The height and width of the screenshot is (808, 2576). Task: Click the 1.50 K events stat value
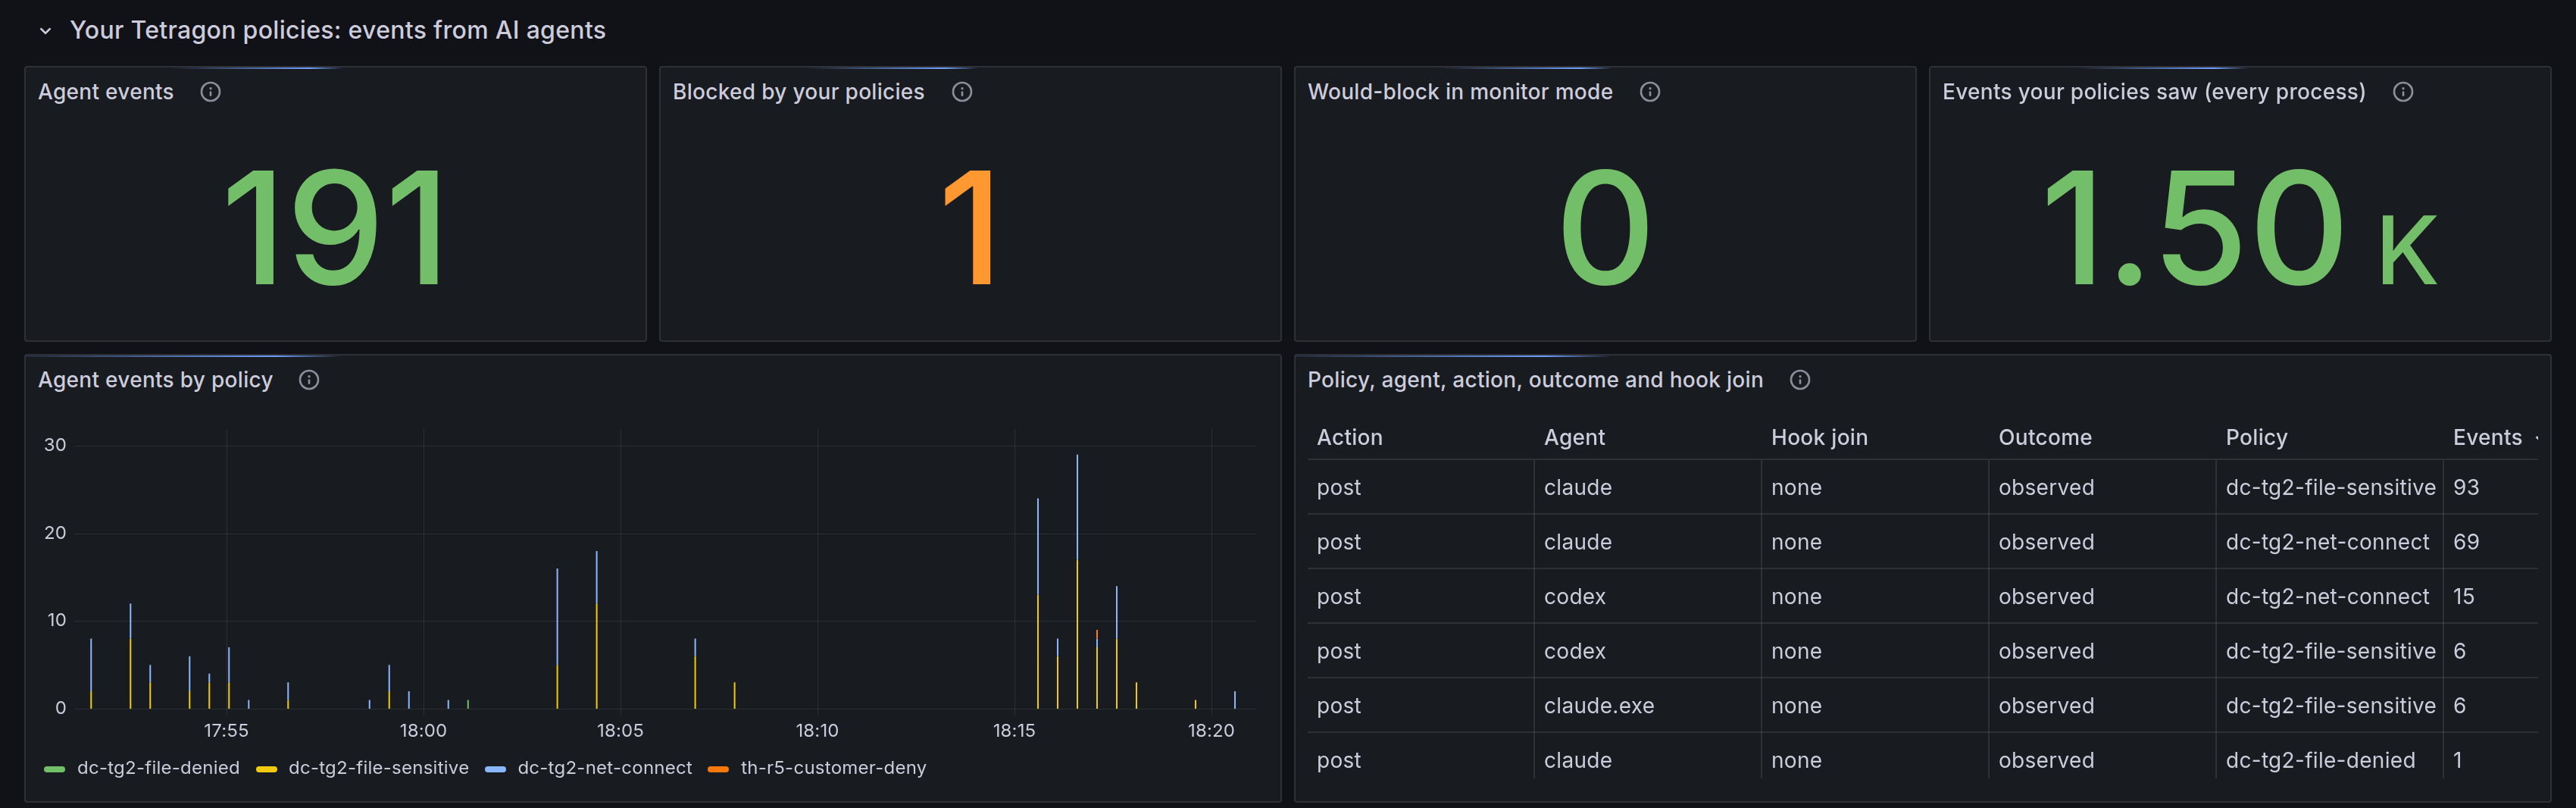pos(2240,227)
